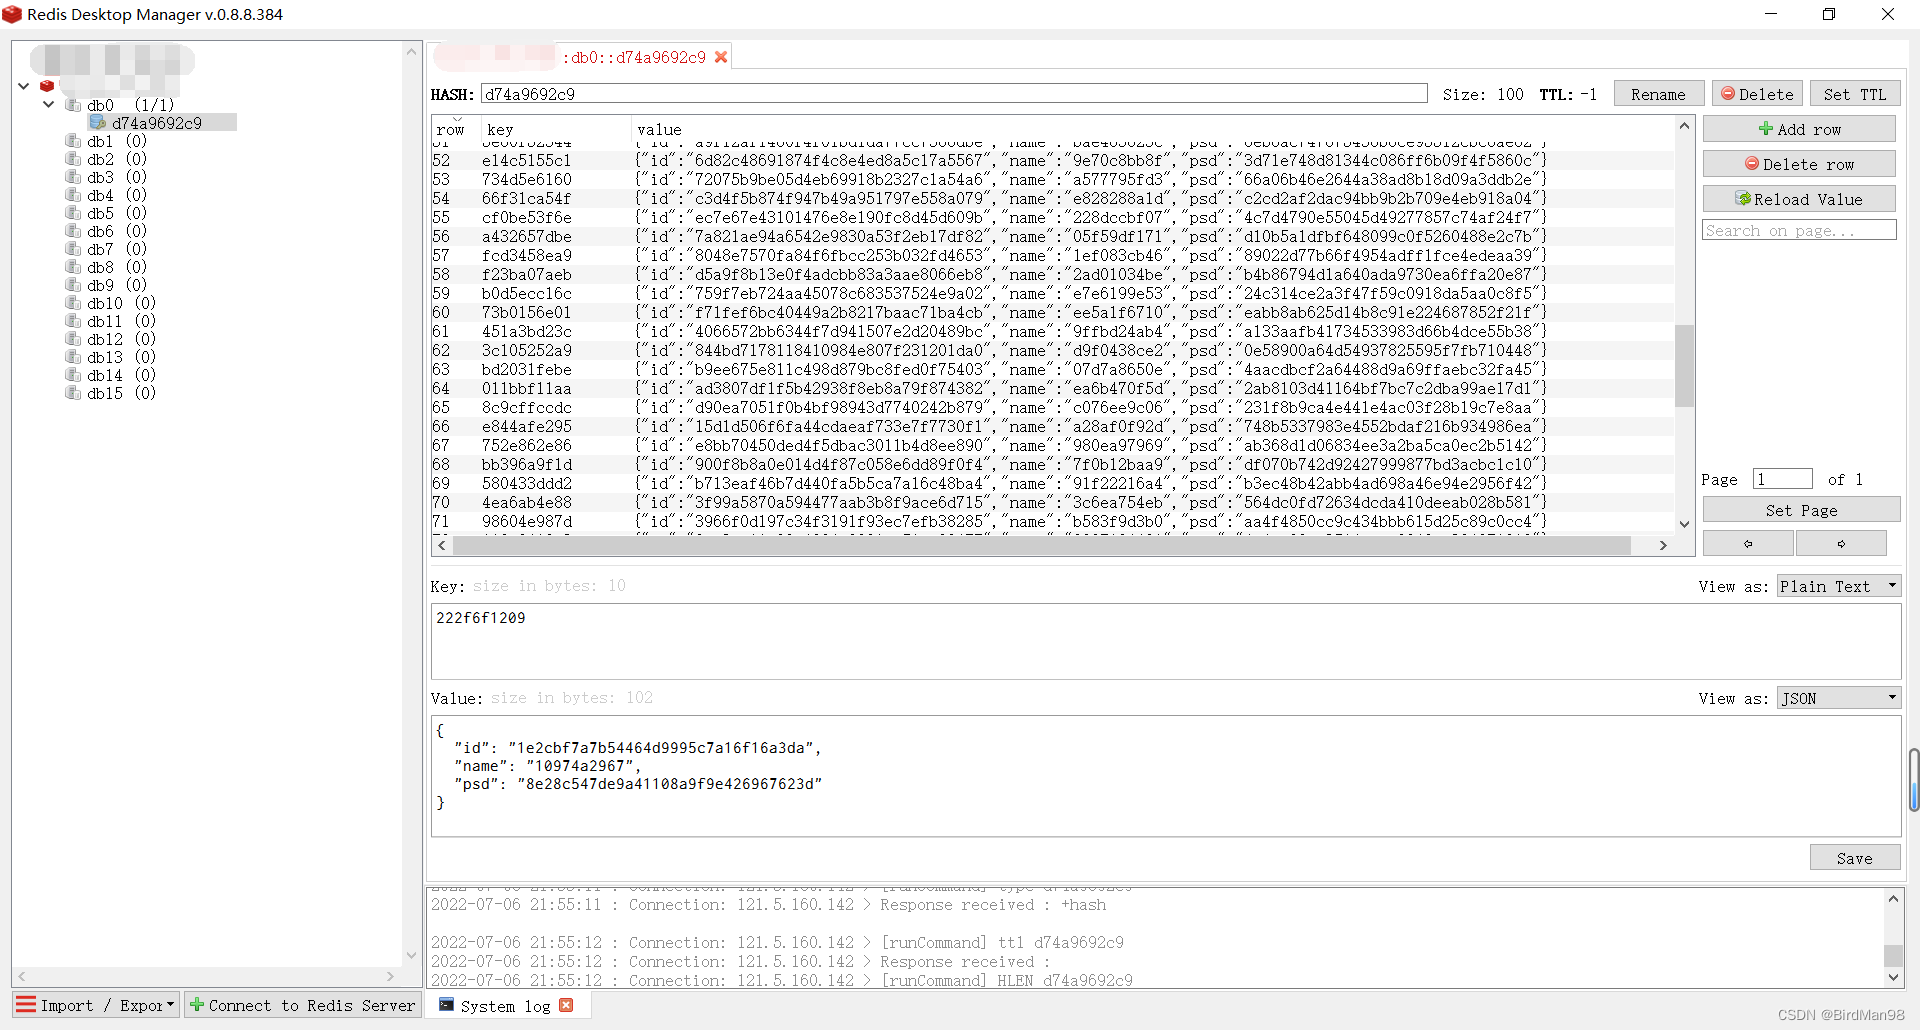This screenshot has height=1030, width=1920.
Task: Click the red Delete row icon
Action: (x=1752, y=163)
